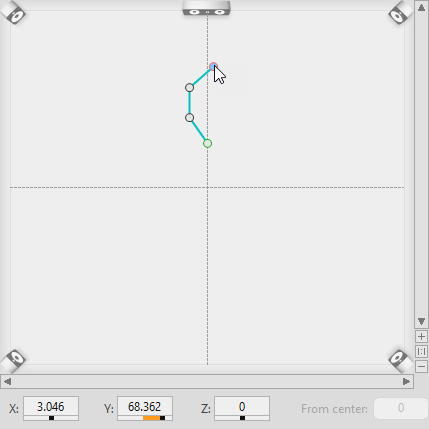Click the vertical scrollbar down arrow
This screenshot has width=429, height=429.
click(x=421, y=321)
